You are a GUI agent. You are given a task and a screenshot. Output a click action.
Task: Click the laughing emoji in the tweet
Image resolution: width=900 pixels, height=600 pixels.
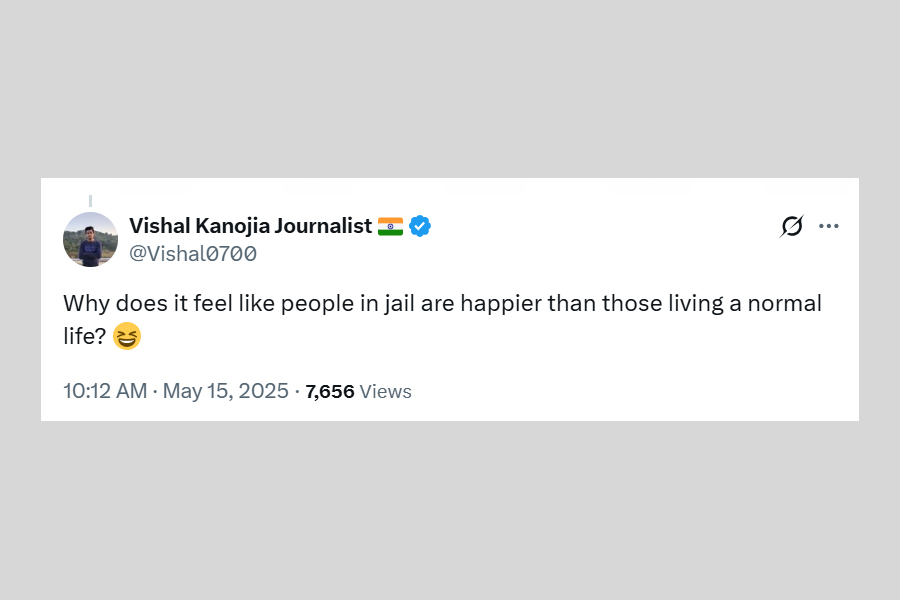tap(127, 337)
